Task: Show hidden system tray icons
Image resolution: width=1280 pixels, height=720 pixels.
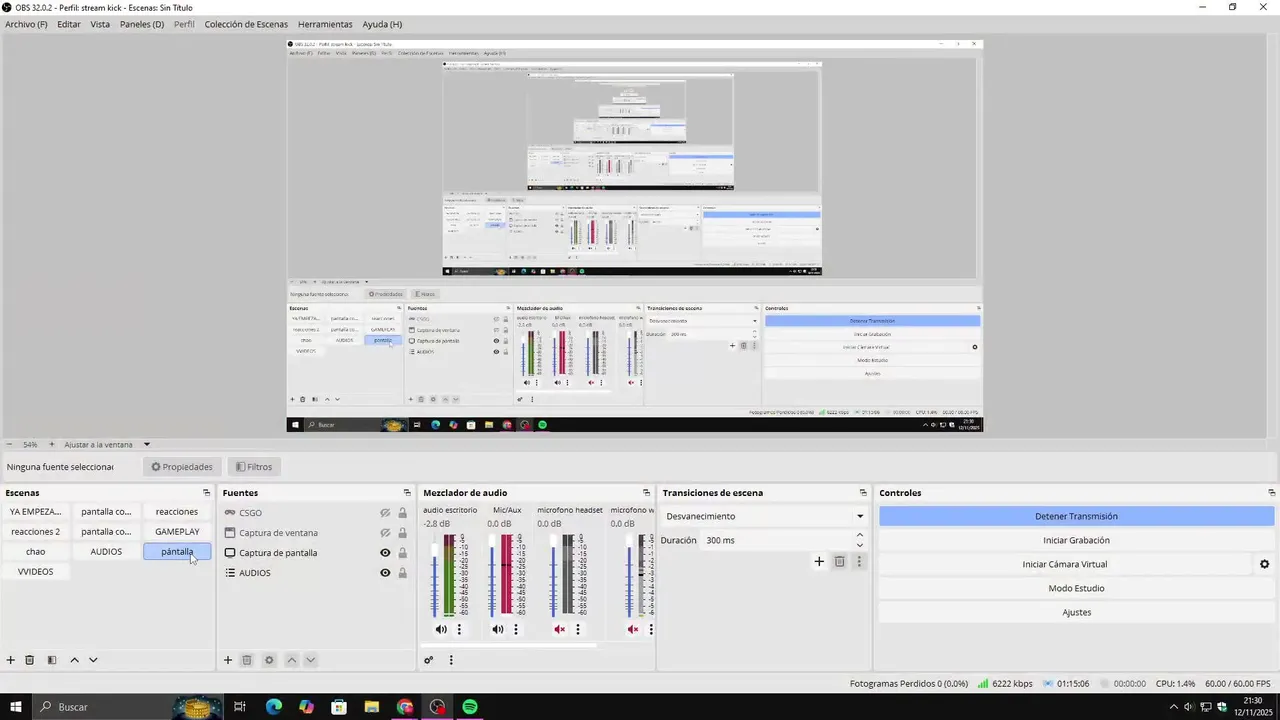Action: click(x=1172, y=707)
